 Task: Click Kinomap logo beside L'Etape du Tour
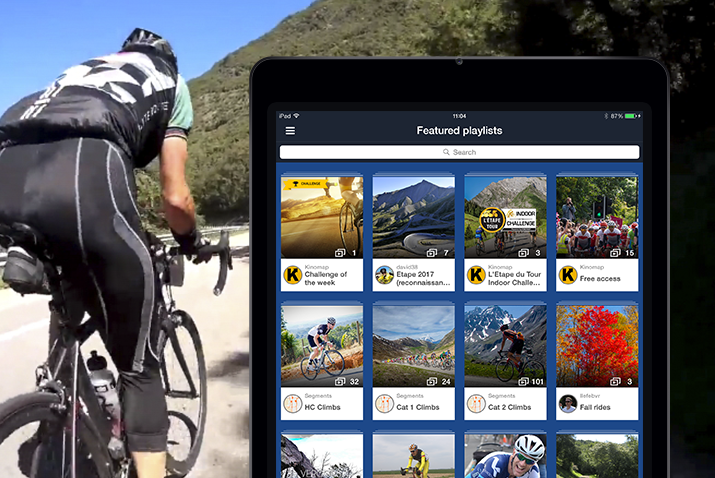tap(476, 275)
